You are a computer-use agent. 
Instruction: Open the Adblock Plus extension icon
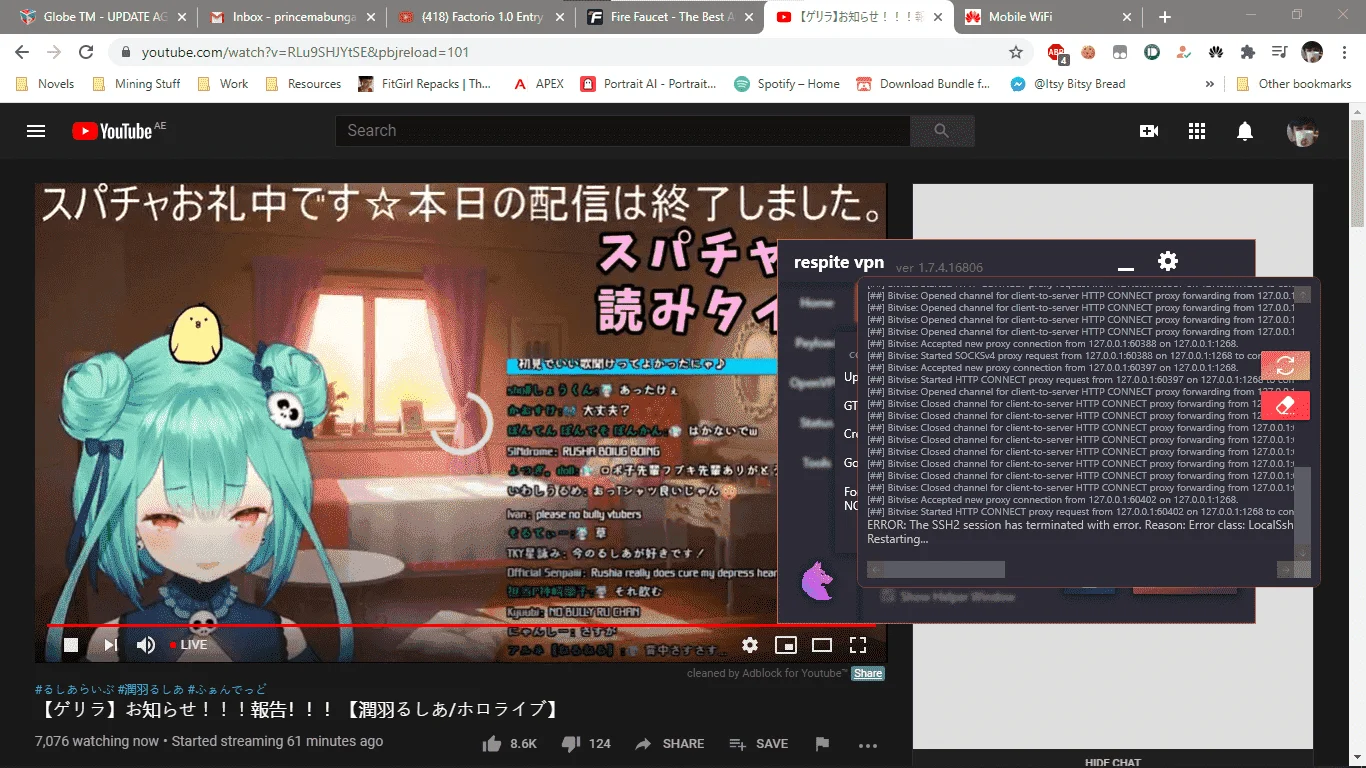tap(1057, 52)
